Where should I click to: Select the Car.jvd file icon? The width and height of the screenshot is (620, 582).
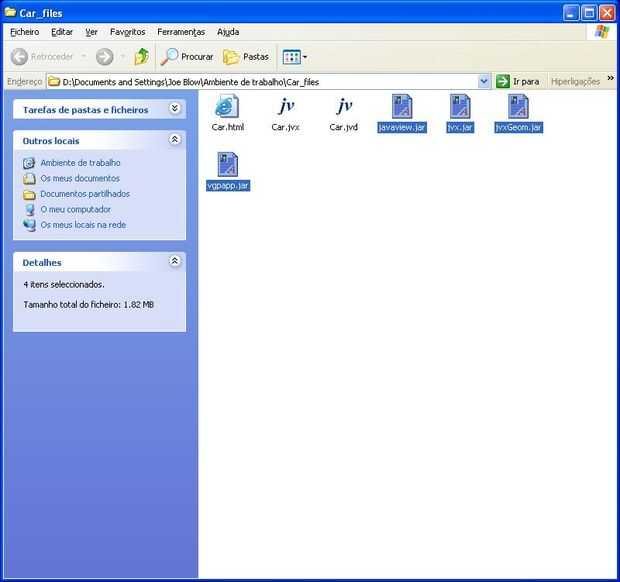[344, 106]
